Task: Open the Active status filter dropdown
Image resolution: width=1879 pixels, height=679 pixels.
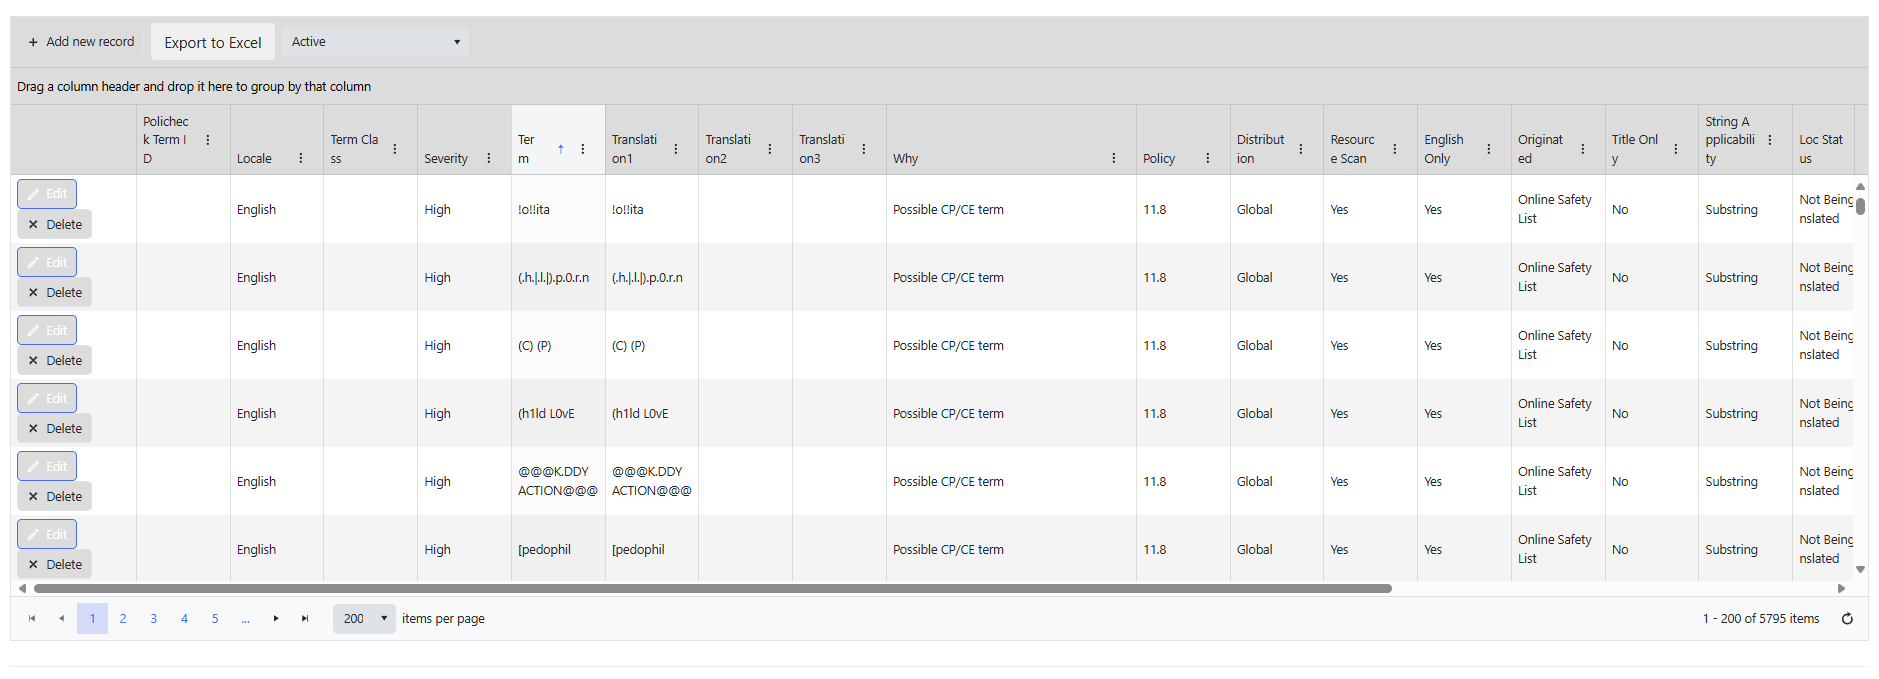Action: [x=375, y=42]
